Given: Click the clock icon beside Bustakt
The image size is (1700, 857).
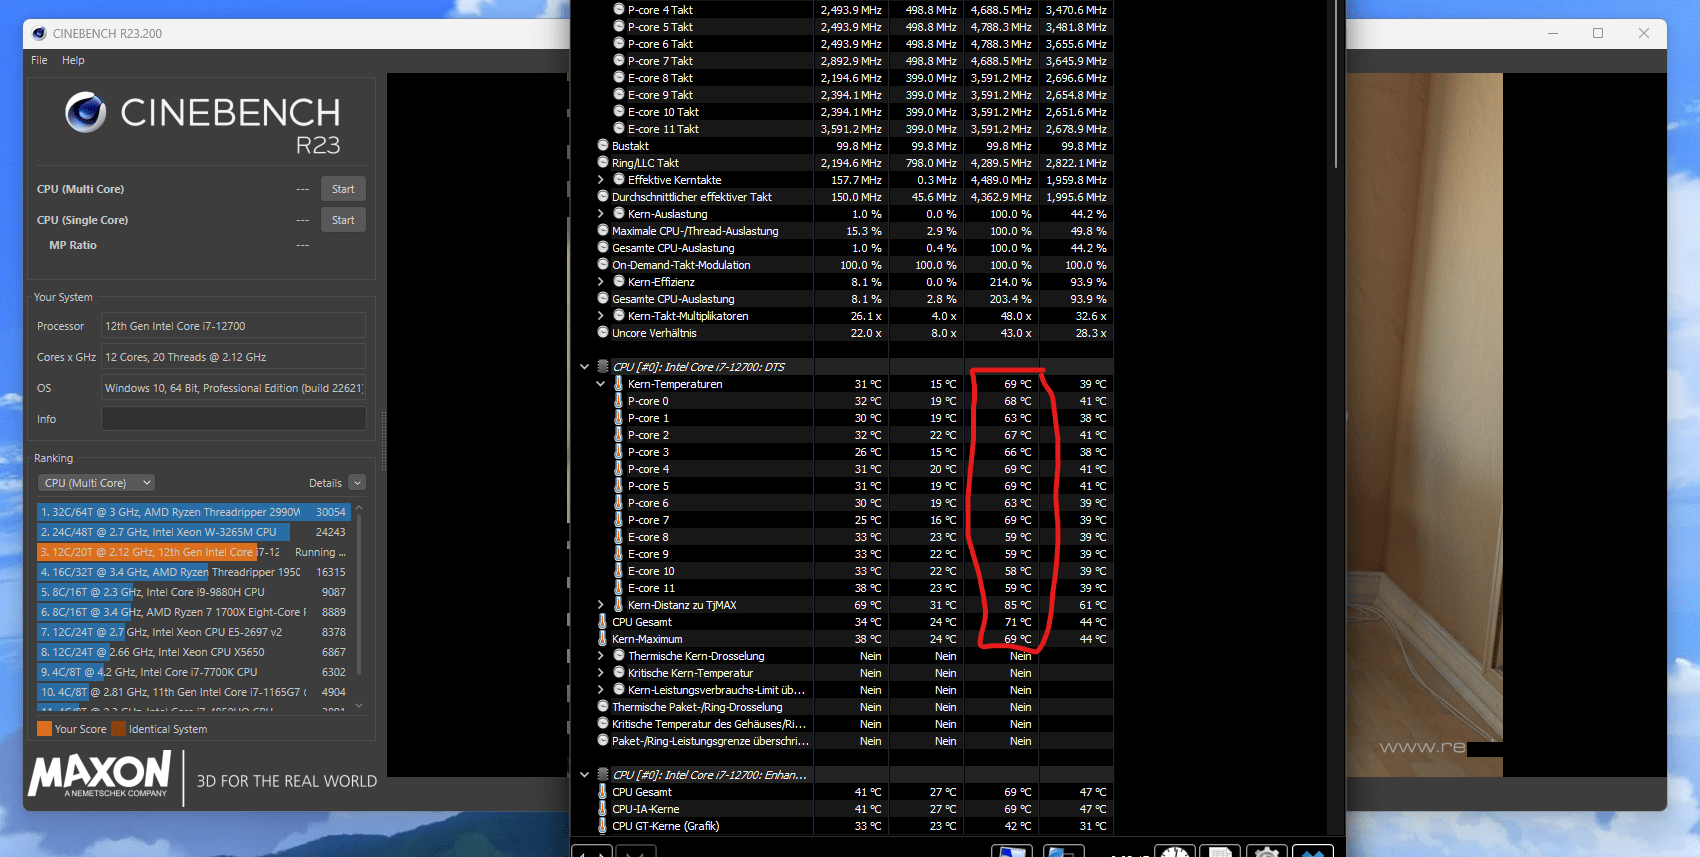Looking at the screenshot, I should (603, 145).
